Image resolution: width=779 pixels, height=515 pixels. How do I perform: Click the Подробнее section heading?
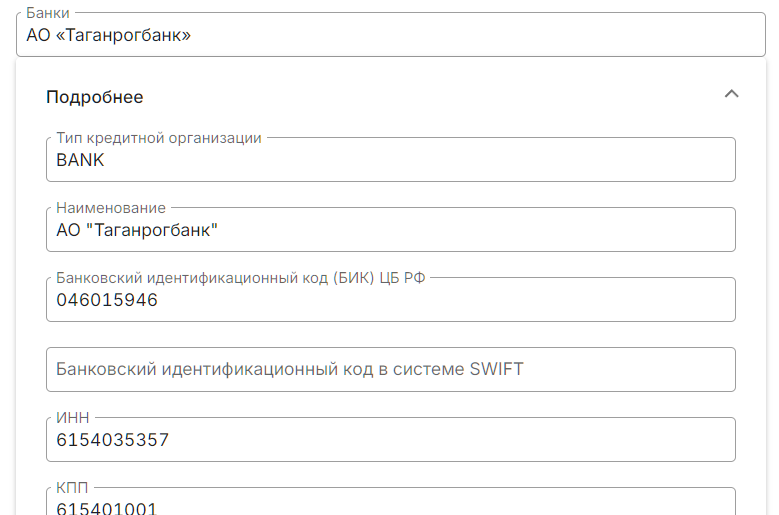95,97
